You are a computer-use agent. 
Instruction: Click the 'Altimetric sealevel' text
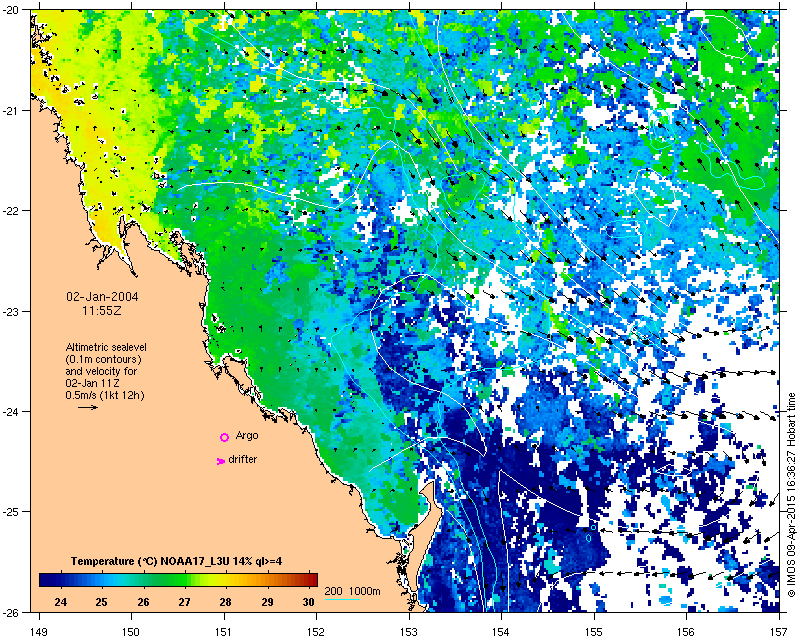pos(106,347)
